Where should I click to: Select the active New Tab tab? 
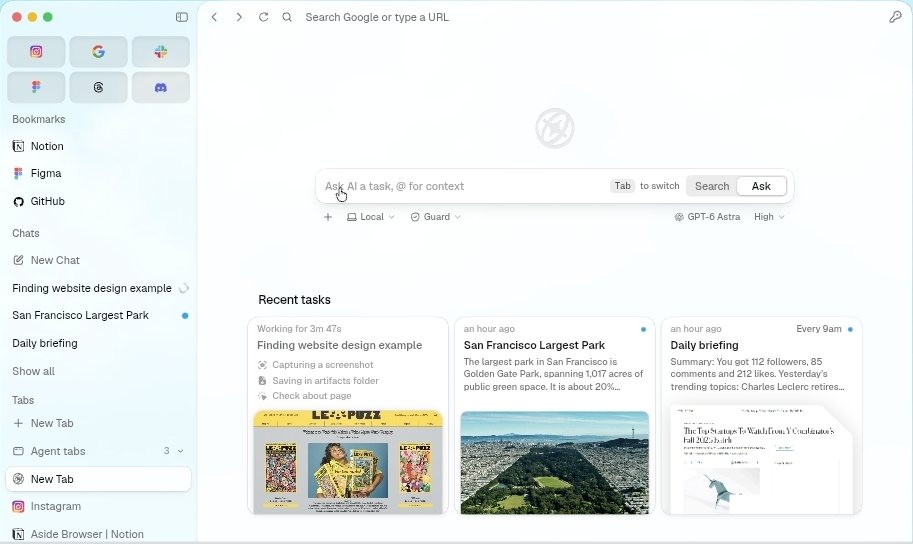point(98,479)
